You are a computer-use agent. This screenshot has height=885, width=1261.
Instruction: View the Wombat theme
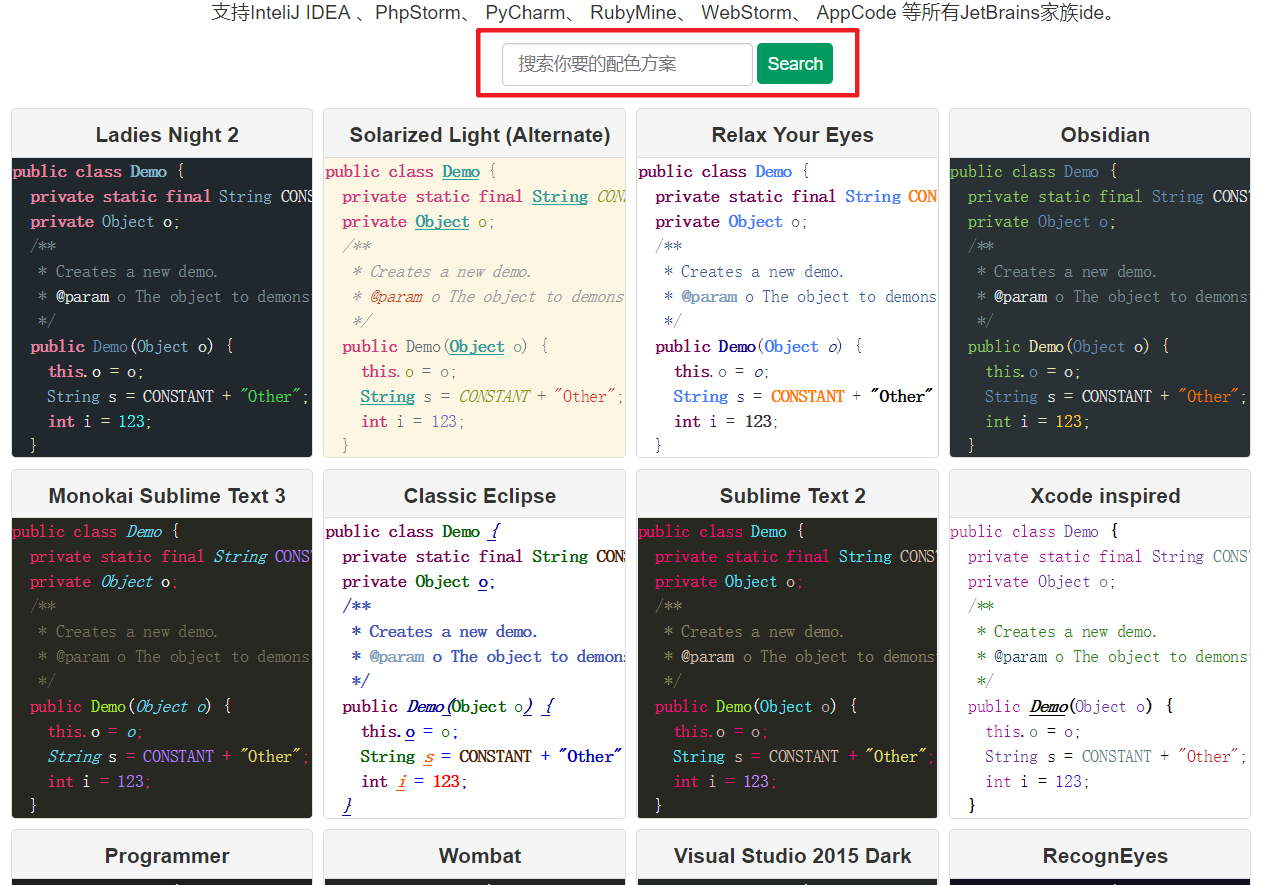coord(479,855)
